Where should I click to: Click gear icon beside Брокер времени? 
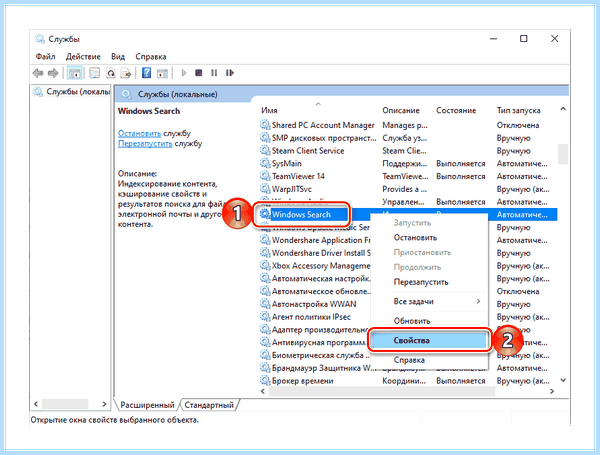265,380
